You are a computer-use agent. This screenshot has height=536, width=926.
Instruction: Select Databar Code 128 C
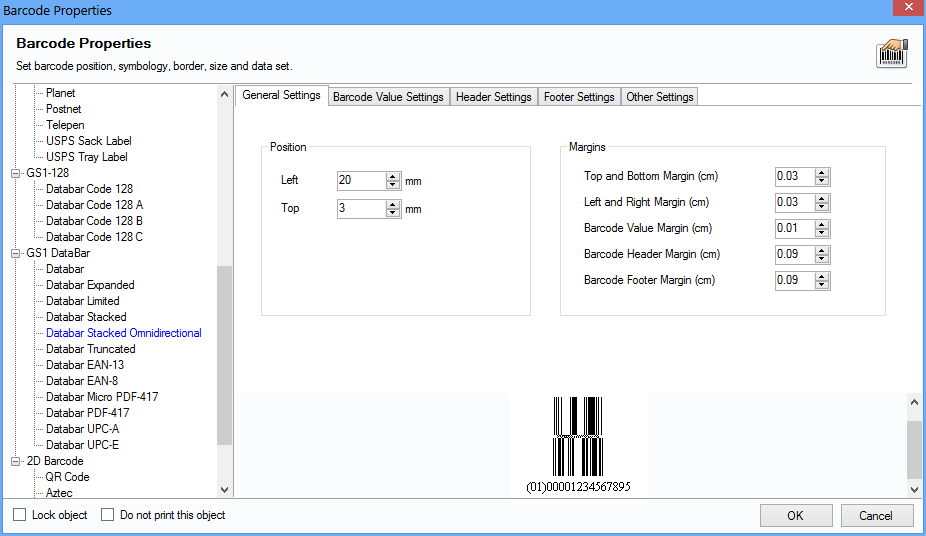(x=94, y=237)
